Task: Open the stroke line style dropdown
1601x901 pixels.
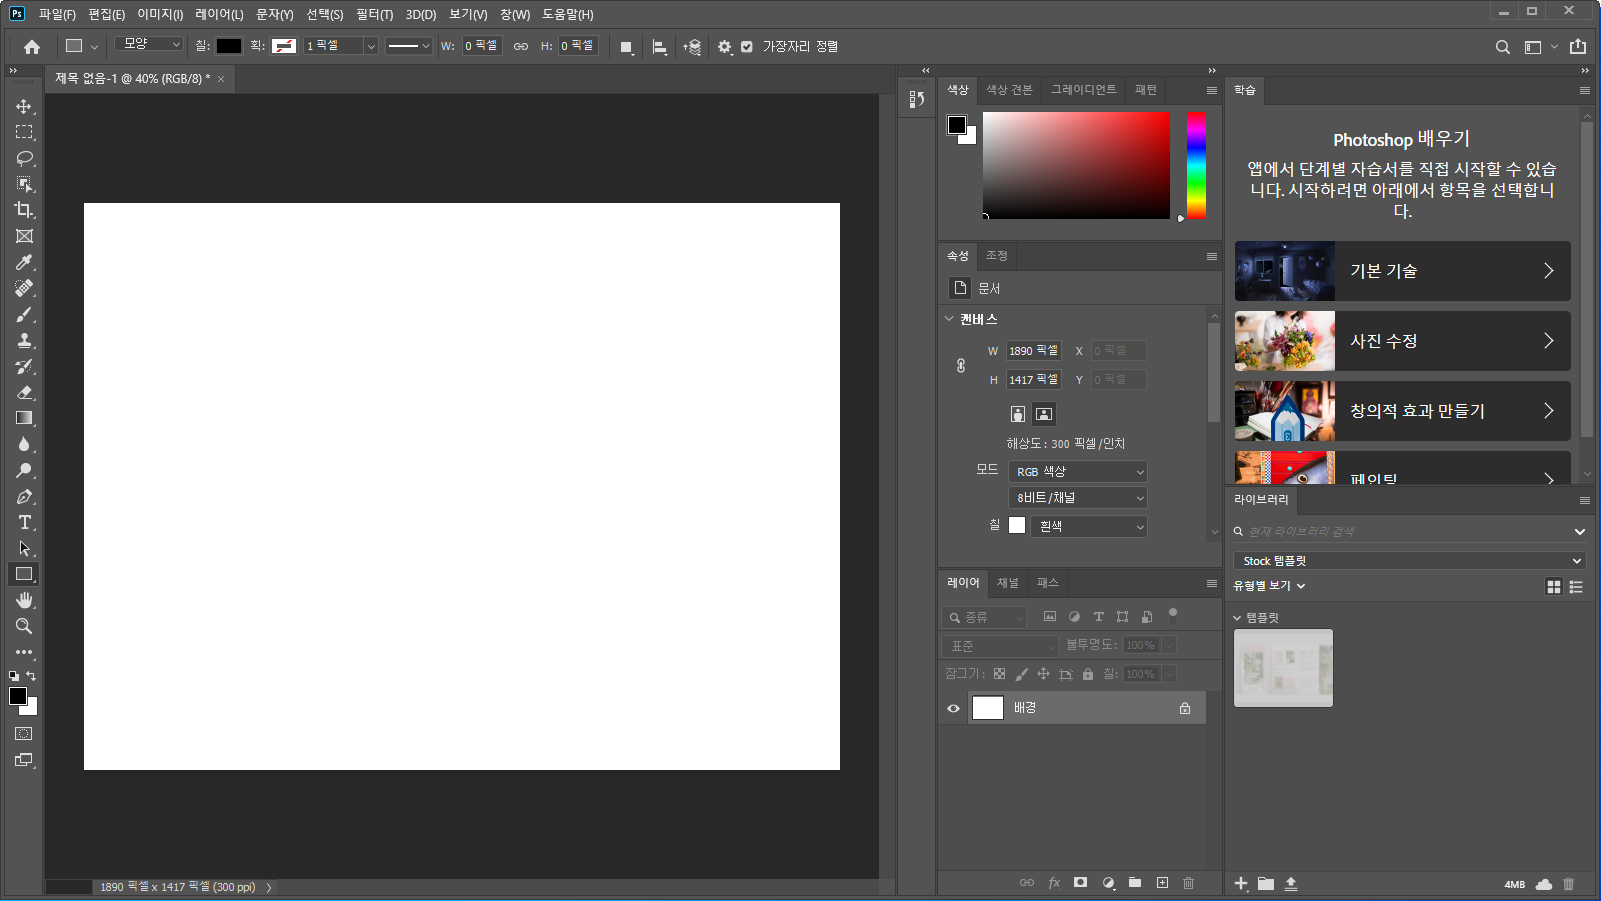Action: tap(408, 46)
